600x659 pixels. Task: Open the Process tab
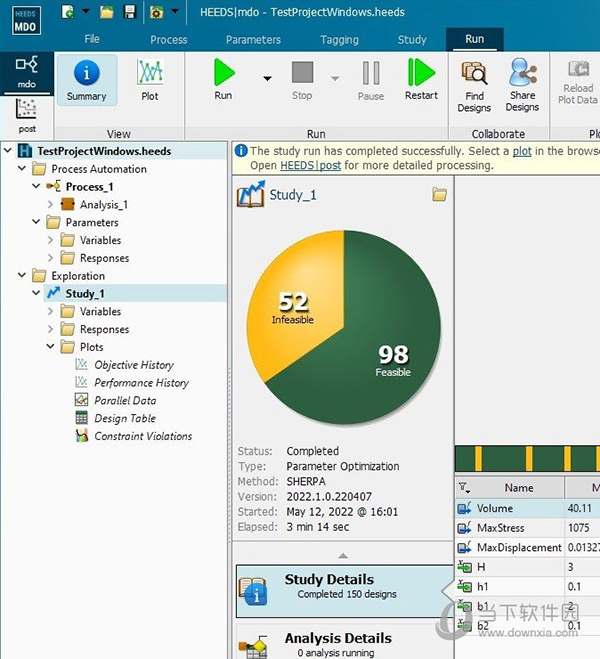[x=169, y=40]
